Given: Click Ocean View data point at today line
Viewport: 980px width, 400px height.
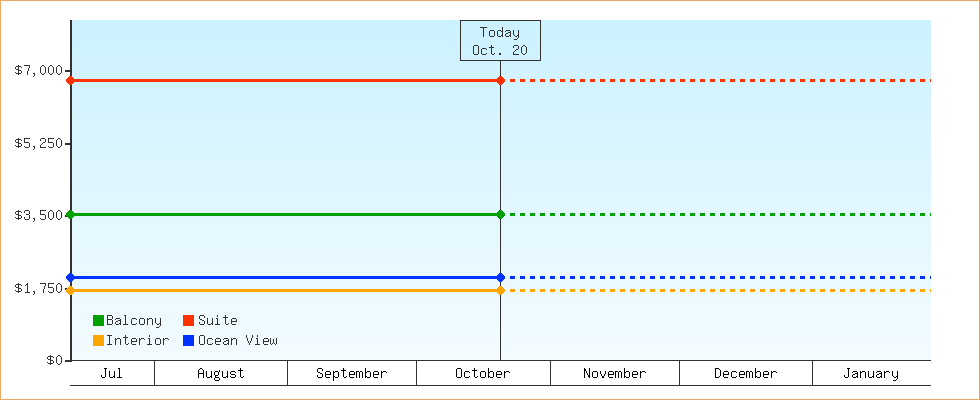Looking at the screenshot, I should [x=500, y=277].
